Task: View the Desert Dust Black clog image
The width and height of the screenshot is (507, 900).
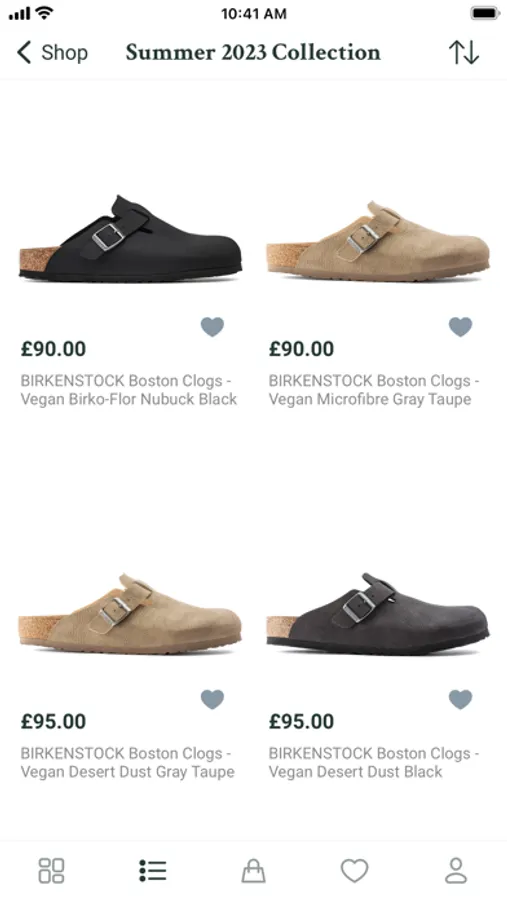Action: click(x=378, y=613)
